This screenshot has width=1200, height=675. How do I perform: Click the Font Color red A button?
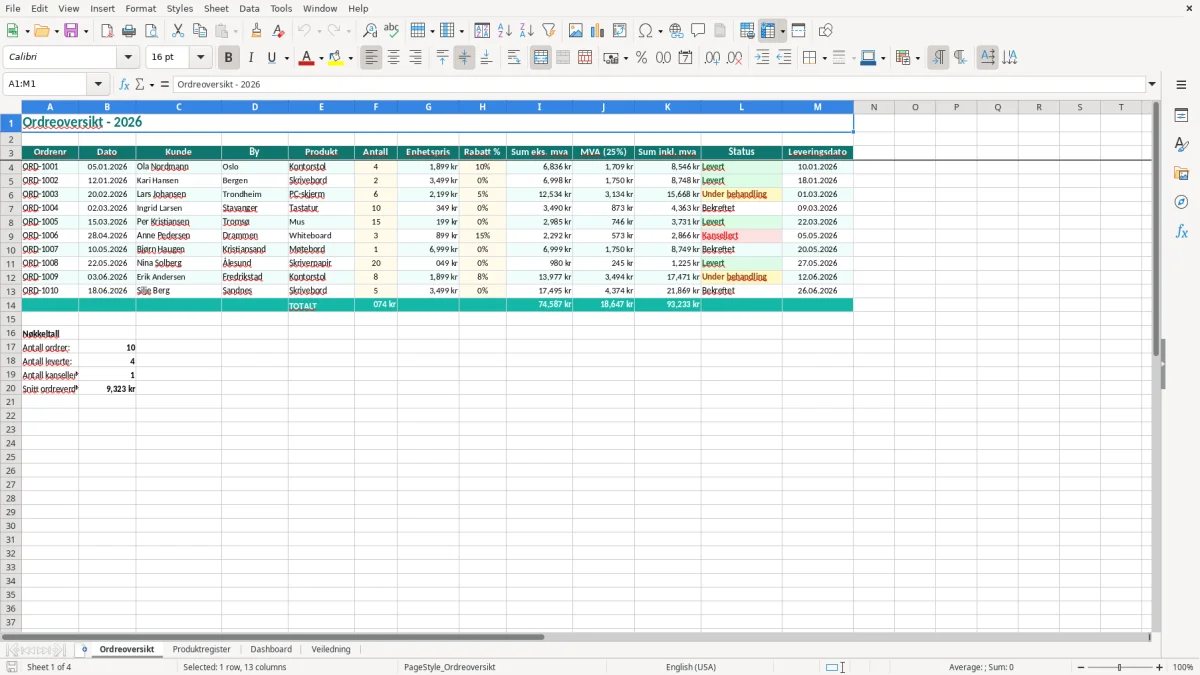(x=306, y=58)
